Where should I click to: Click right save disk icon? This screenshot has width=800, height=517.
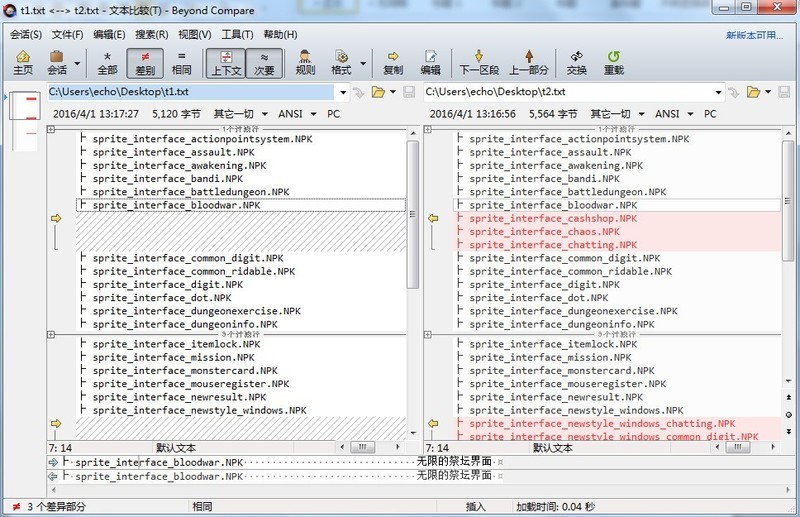pyautogui.click(x=784, y=92)
